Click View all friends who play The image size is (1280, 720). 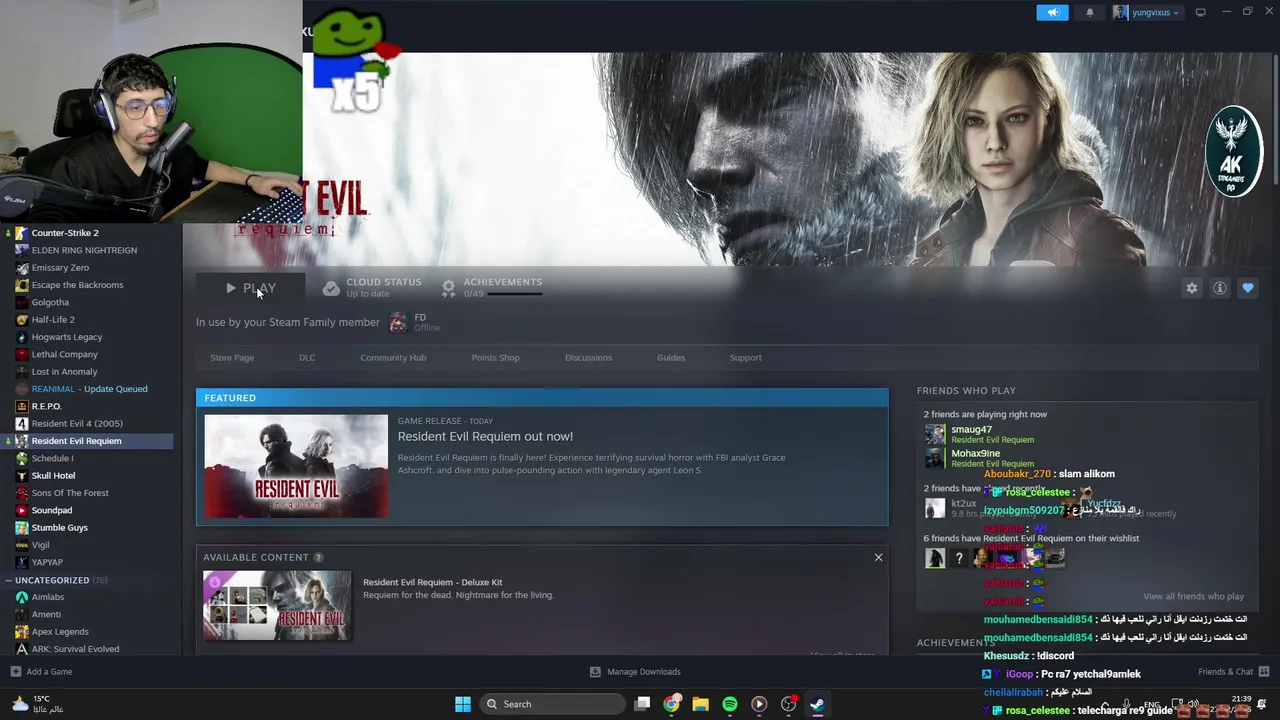pyautogui.click(x=1193, y=596)
